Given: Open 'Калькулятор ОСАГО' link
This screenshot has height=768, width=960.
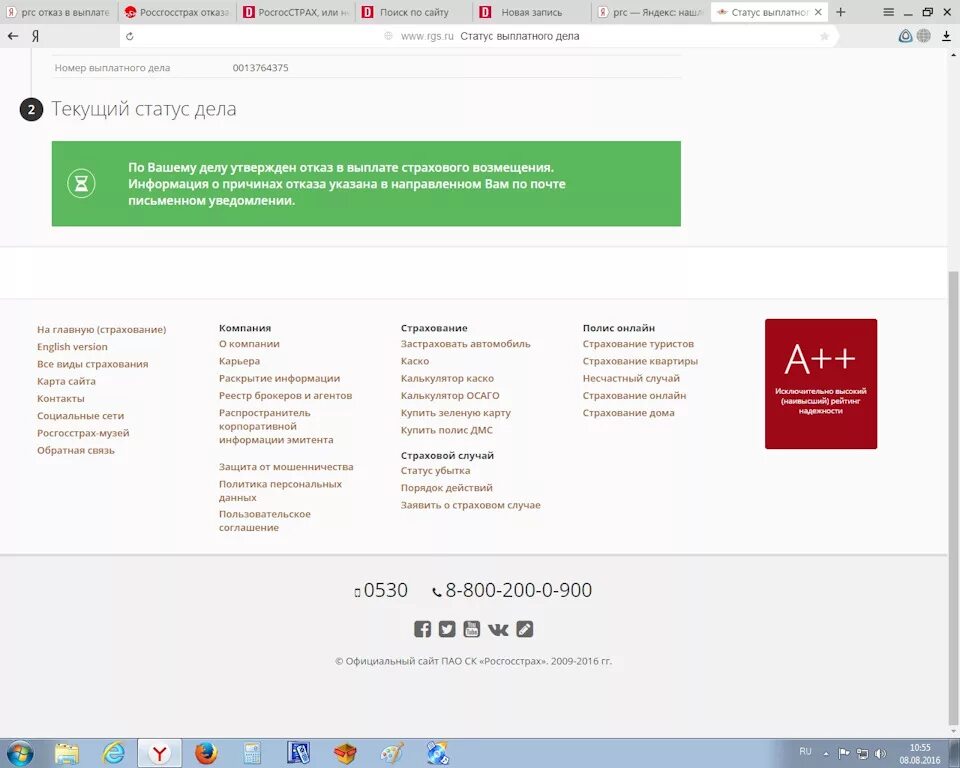Looking at the screenshot, I should pyautogui.click(x=450, y=396).
